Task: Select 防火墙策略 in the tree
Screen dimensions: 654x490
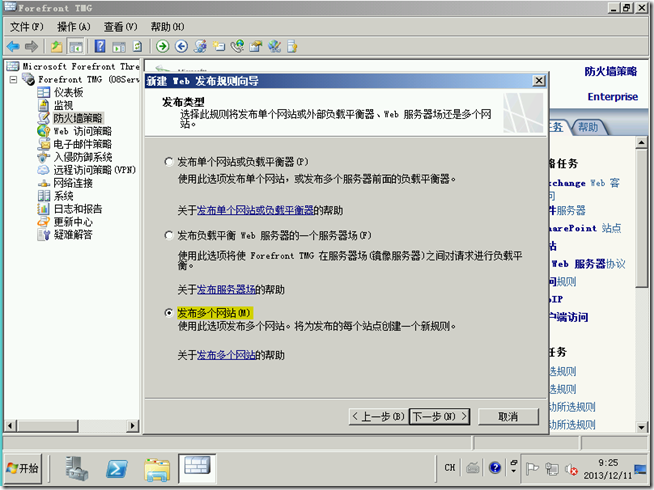Action: pos(78,118)
